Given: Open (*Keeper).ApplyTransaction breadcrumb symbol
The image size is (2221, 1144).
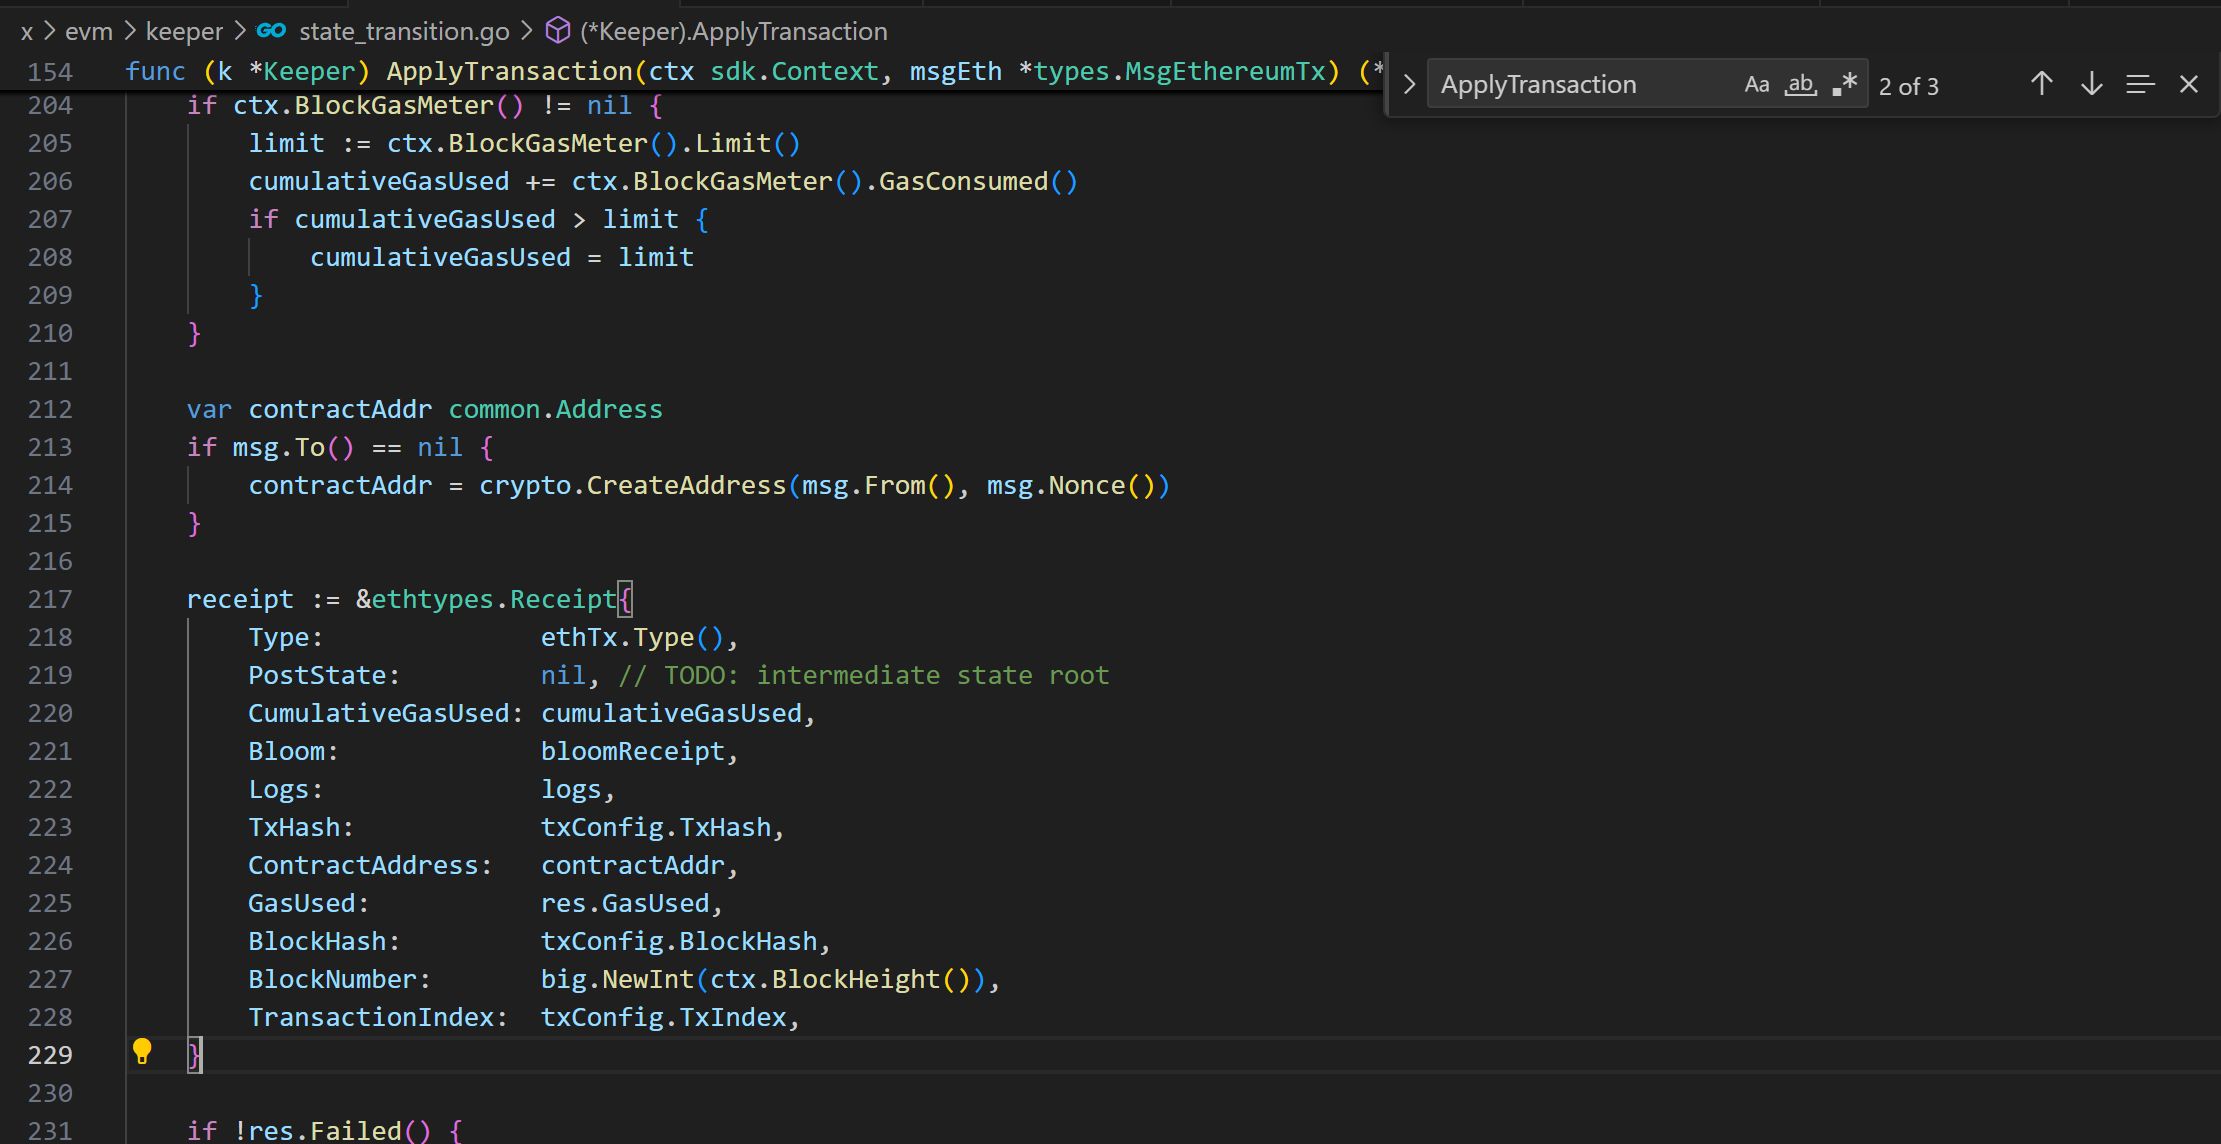Looking at the screenshot, I should click(733, 32).
